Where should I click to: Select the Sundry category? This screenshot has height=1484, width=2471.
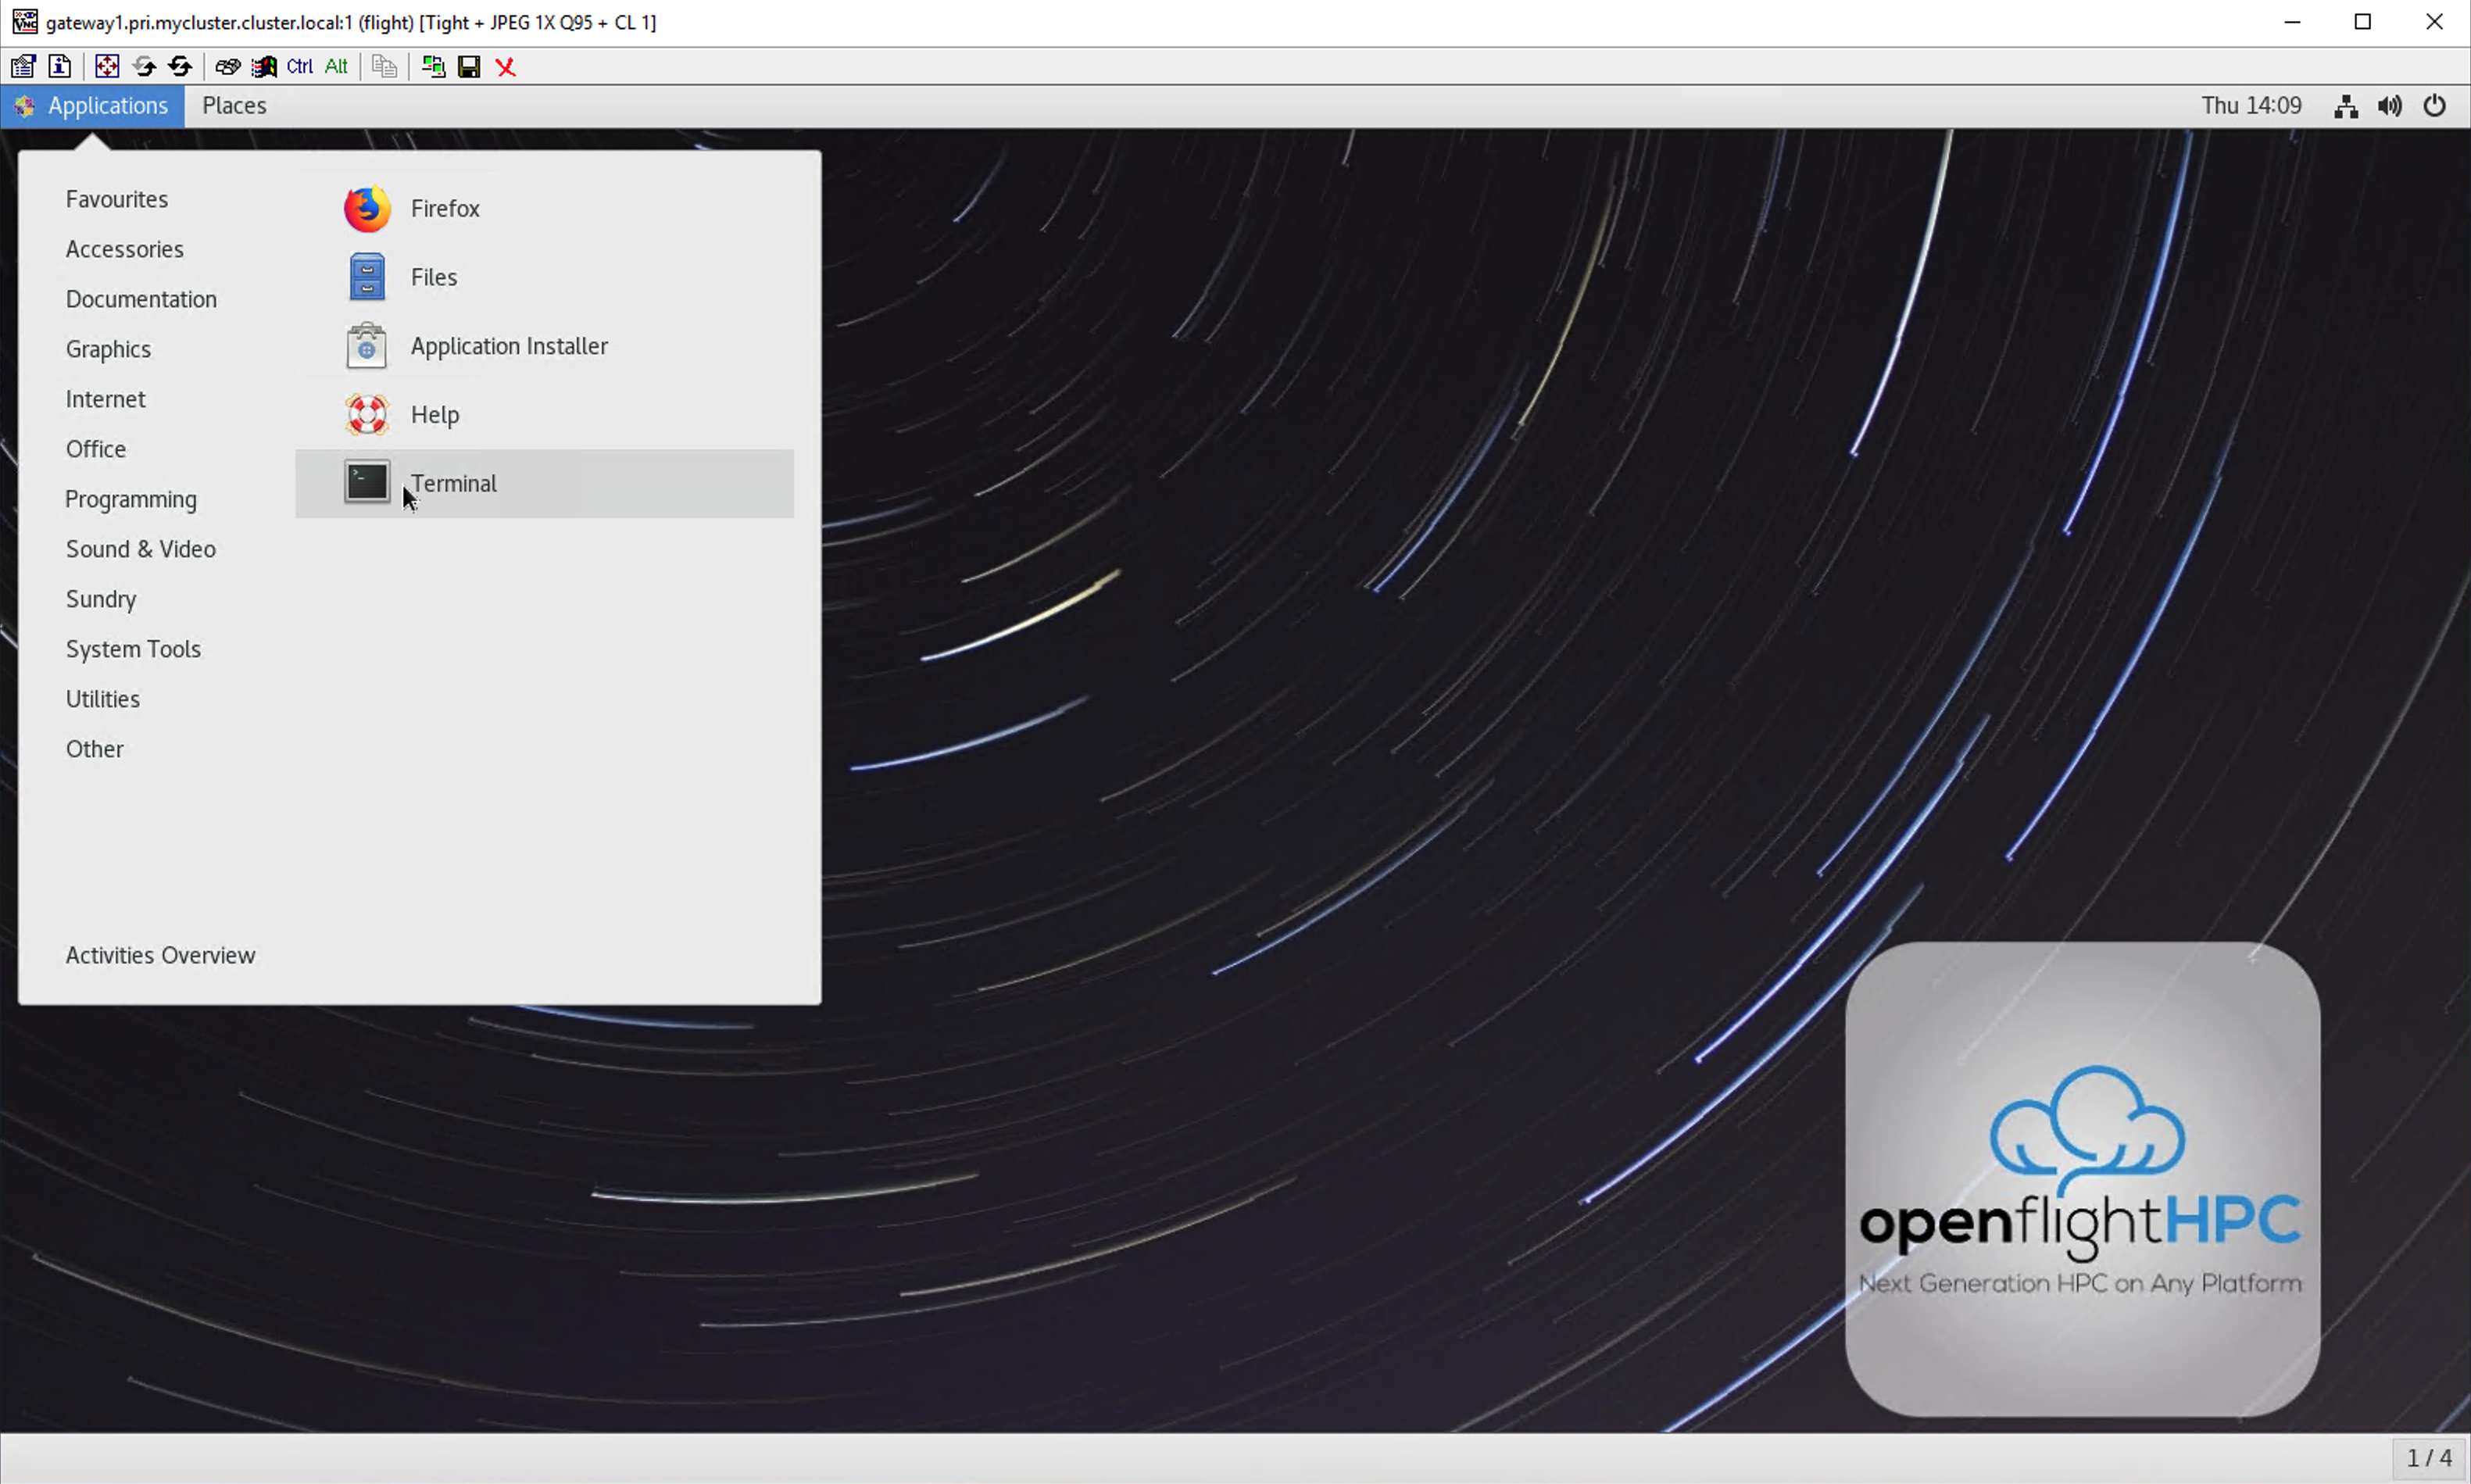coord(101,599)
